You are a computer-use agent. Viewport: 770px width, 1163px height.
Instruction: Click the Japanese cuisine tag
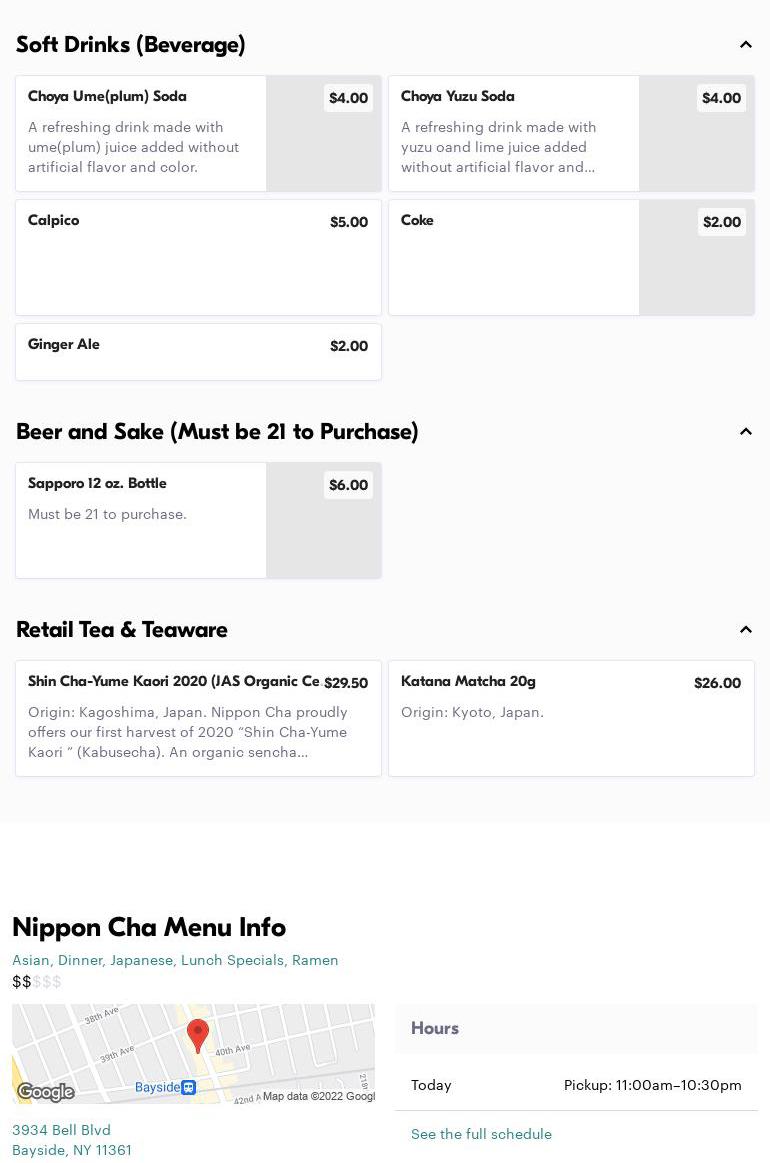click(x=141, y=960)
